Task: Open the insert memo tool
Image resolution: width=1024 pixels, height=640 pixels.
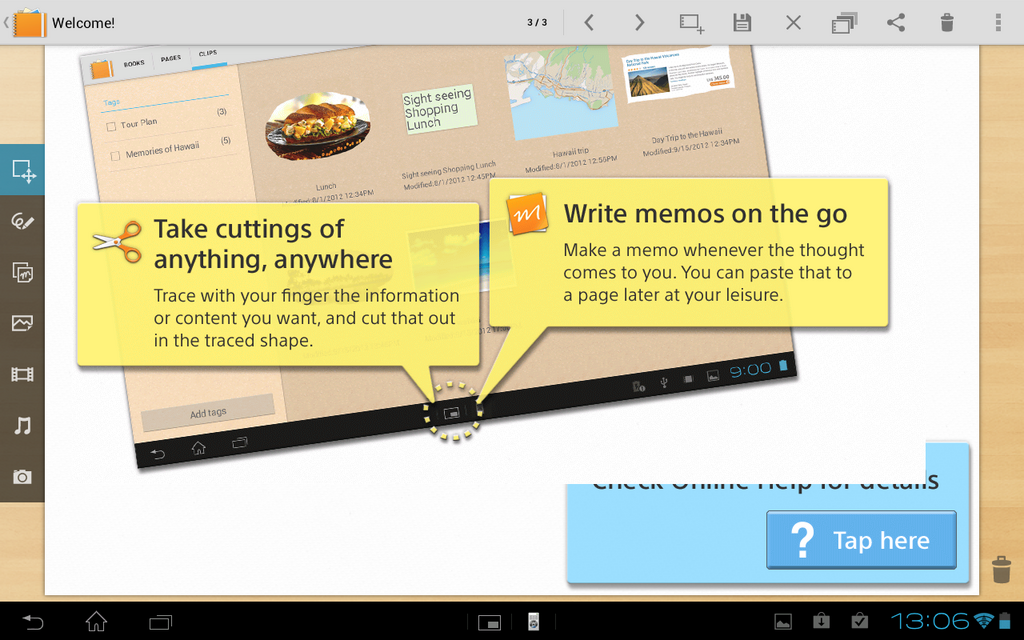Action: 22,272
